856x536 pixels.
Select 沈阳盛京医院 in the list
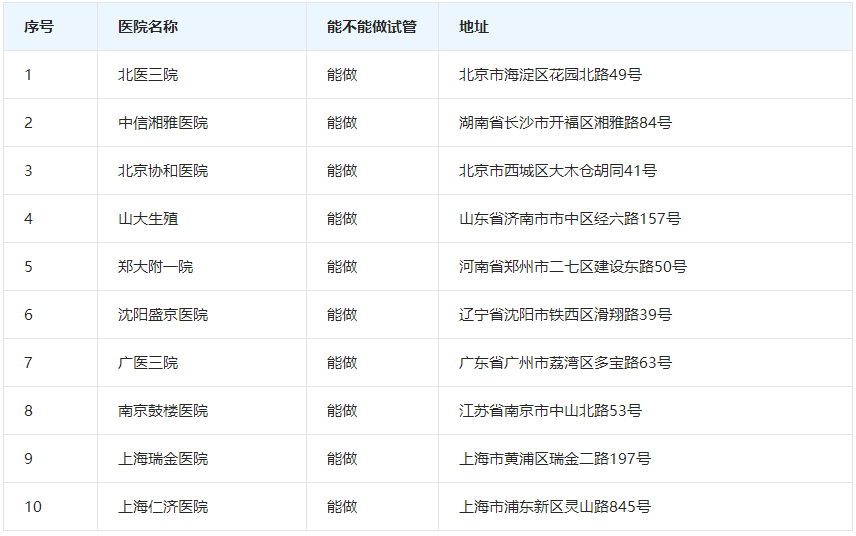[163, 315]
